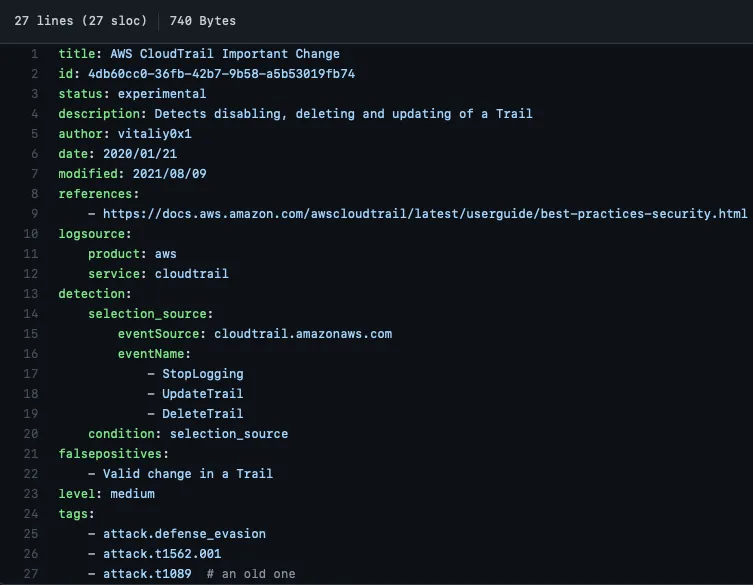Screen dimensions: 753x585
Task: Click the AWS best-practices-security documentation URL
Action: coord(425,214)
